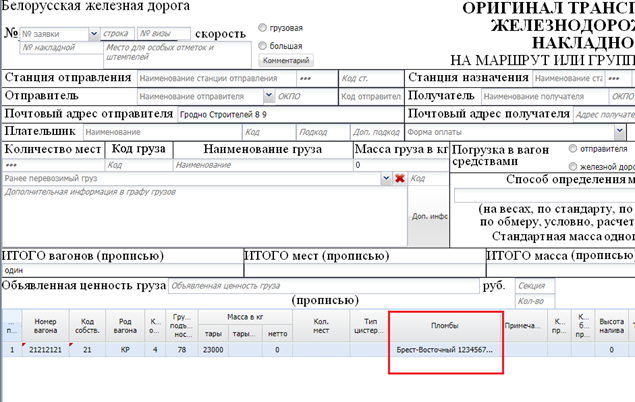Screen dimensions: 635x402
Task: Click the 'Род вагона' column header
Action: 125,326
